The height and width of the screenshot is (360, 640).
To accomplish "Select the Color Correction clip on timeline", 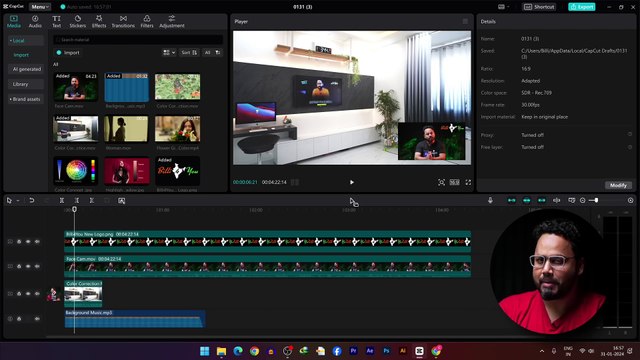I will tap(83, 293).
